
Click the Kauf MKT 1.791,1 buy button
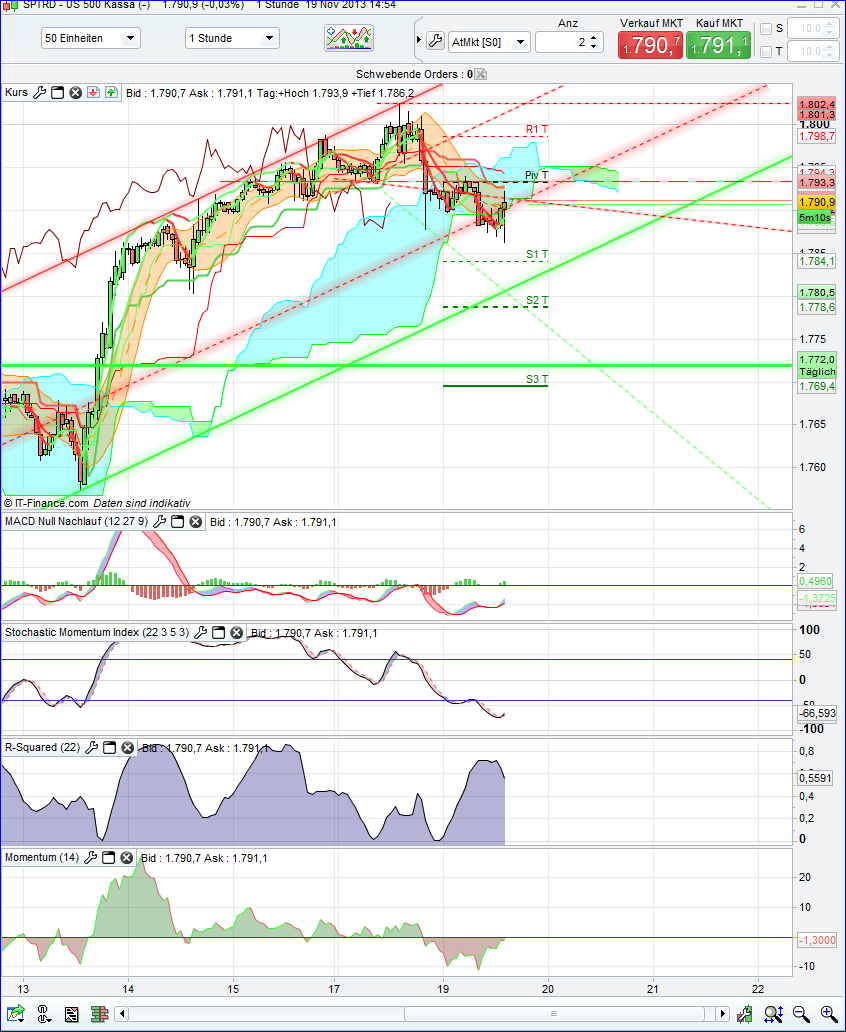pyautogui.click(x=718, y=44)
